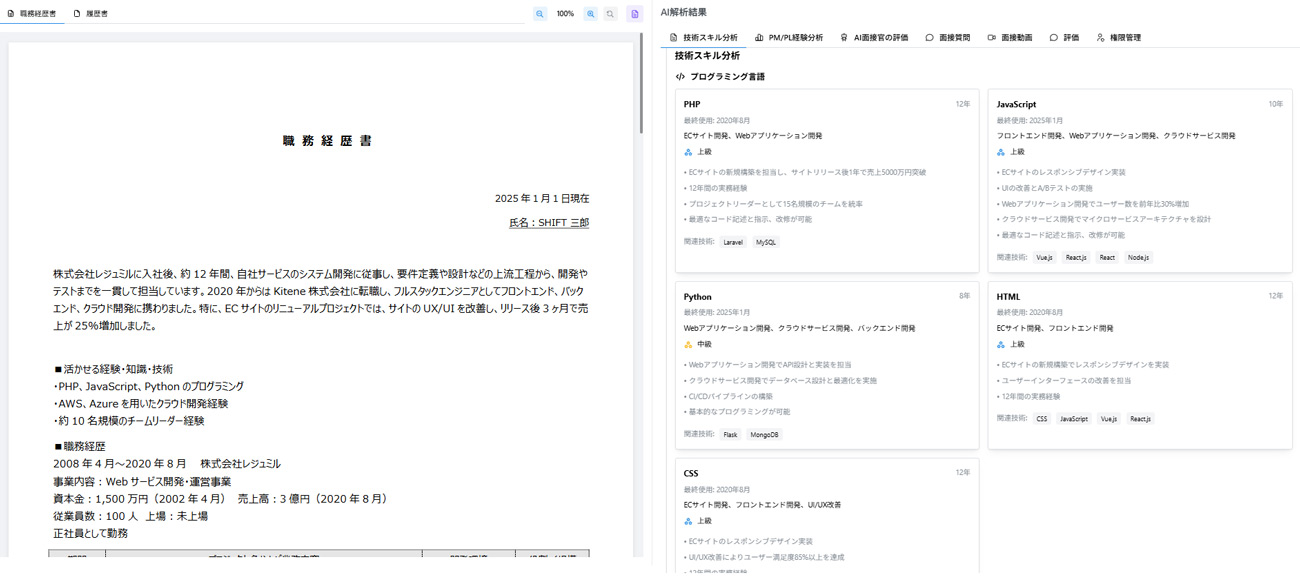Click the CSS card title
The width and height of the screenshot is (1300, 583).
691,473
